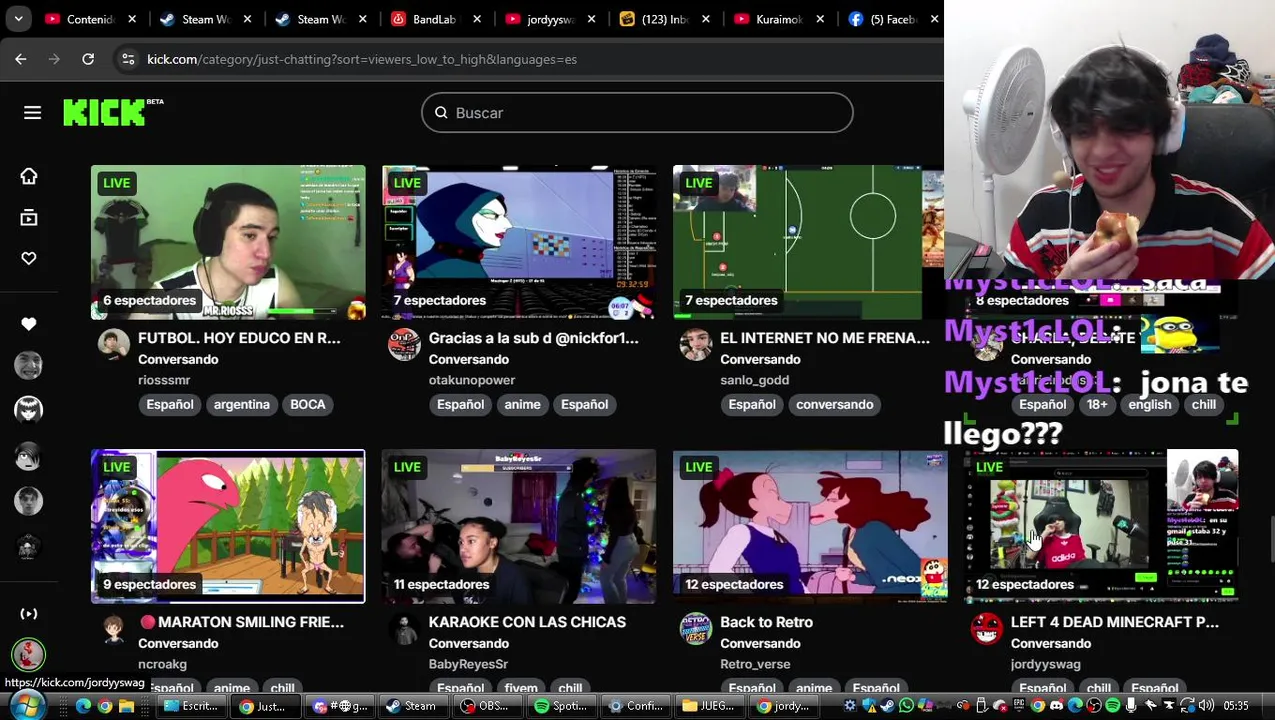
Task: Open otakunopower channel avatar
Action: 404,345
